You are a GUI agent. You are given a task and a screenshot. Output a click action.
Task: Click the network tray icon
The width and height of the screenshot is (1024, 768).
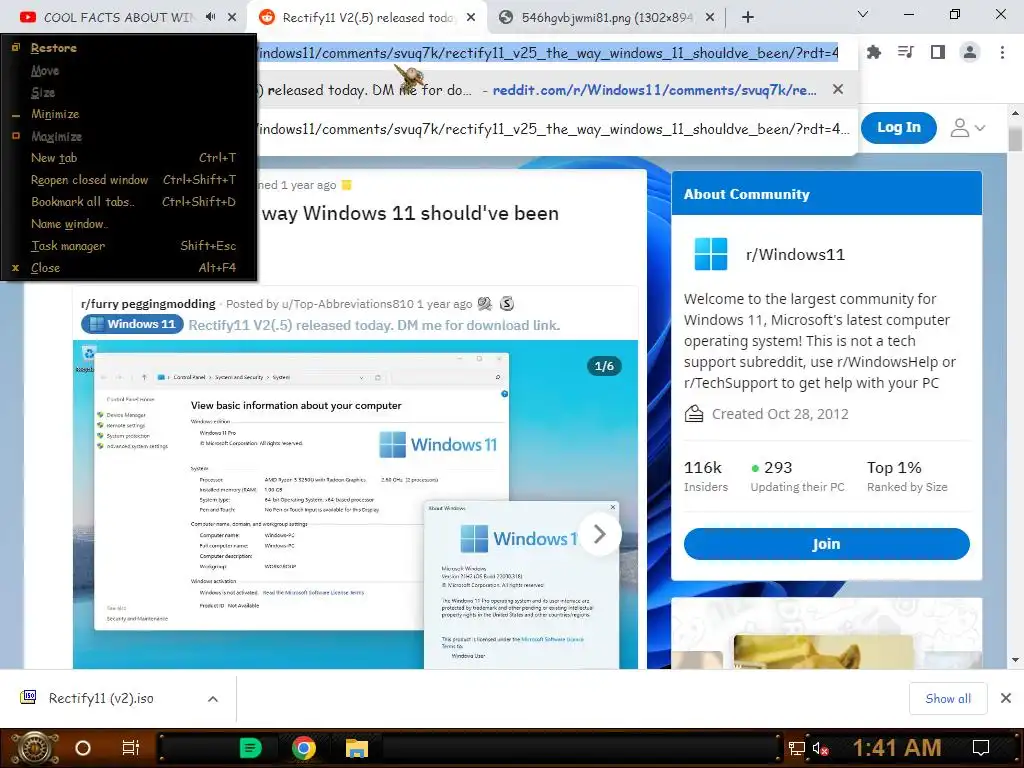(x=797, y=748)
